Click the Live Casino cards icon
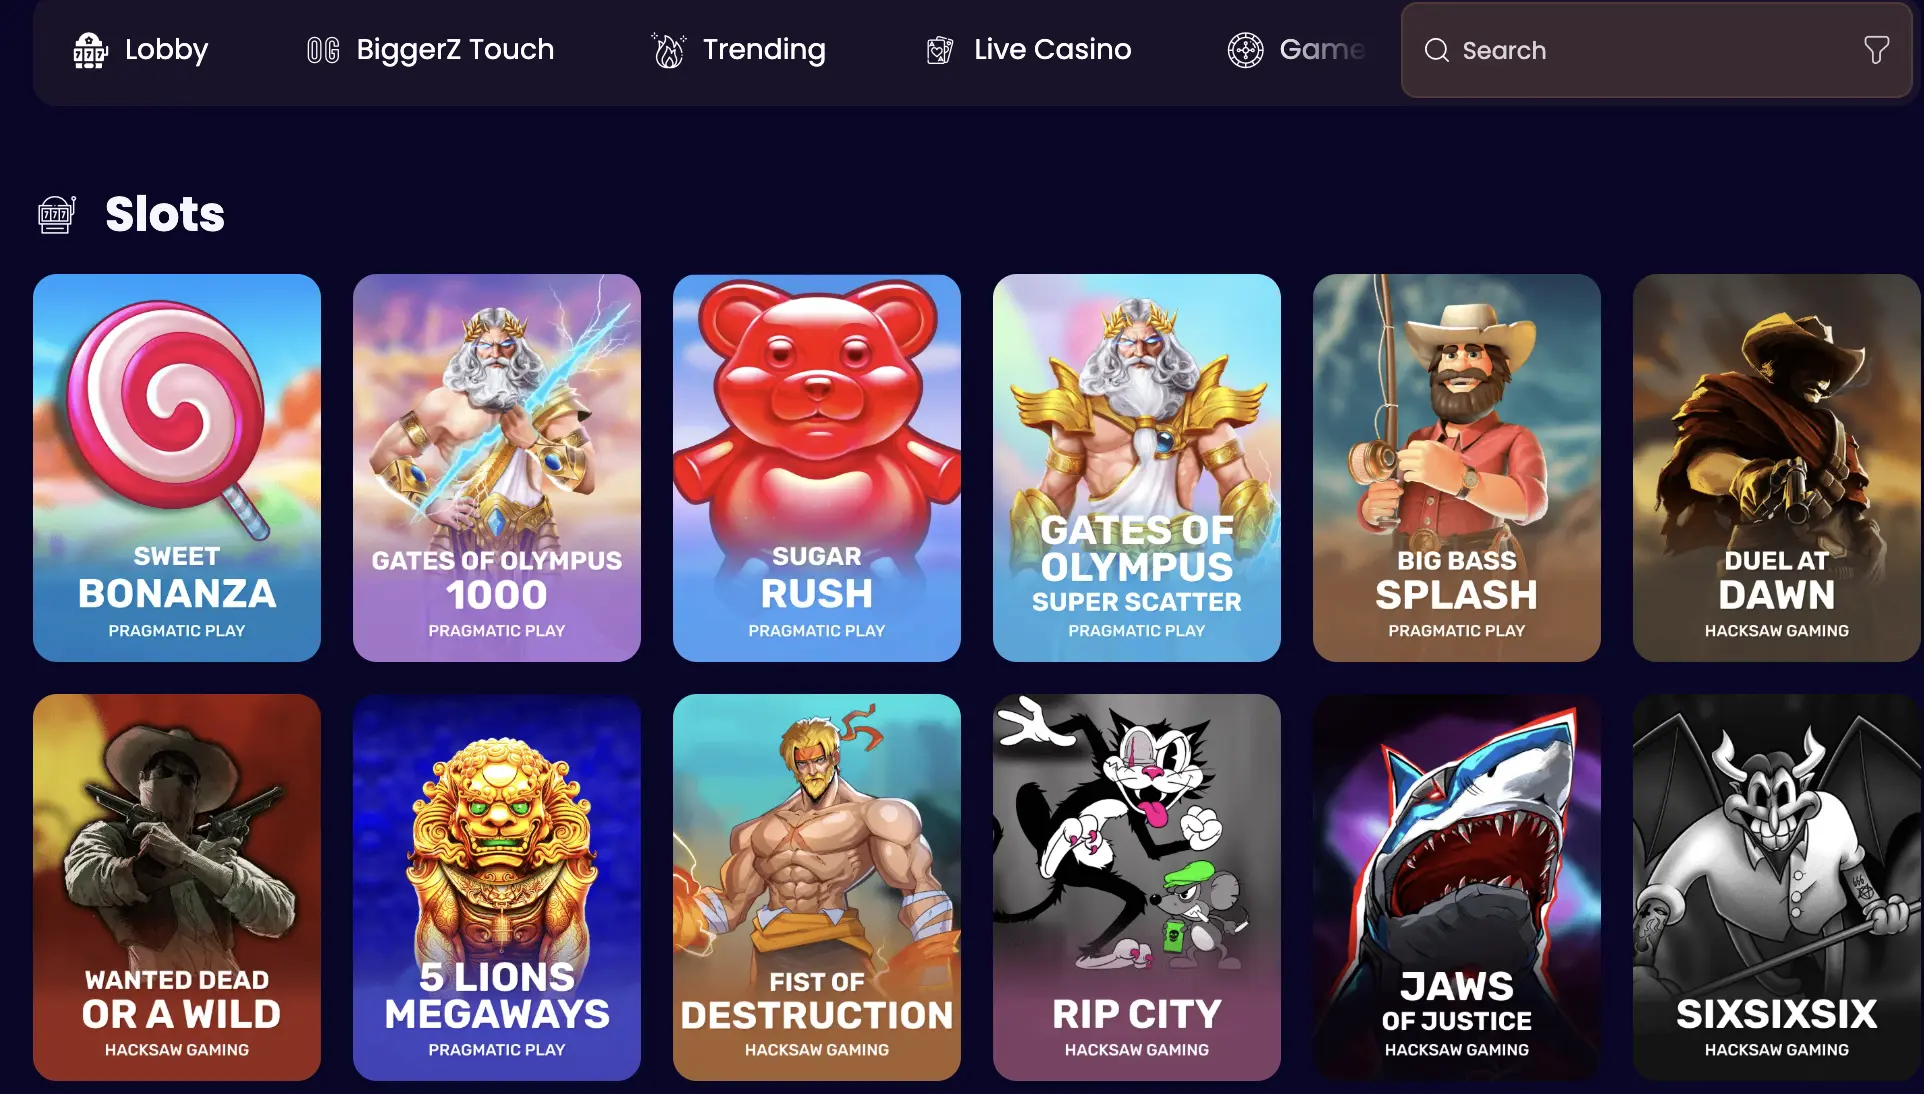 pyautogui.click(x=940, y=50)
